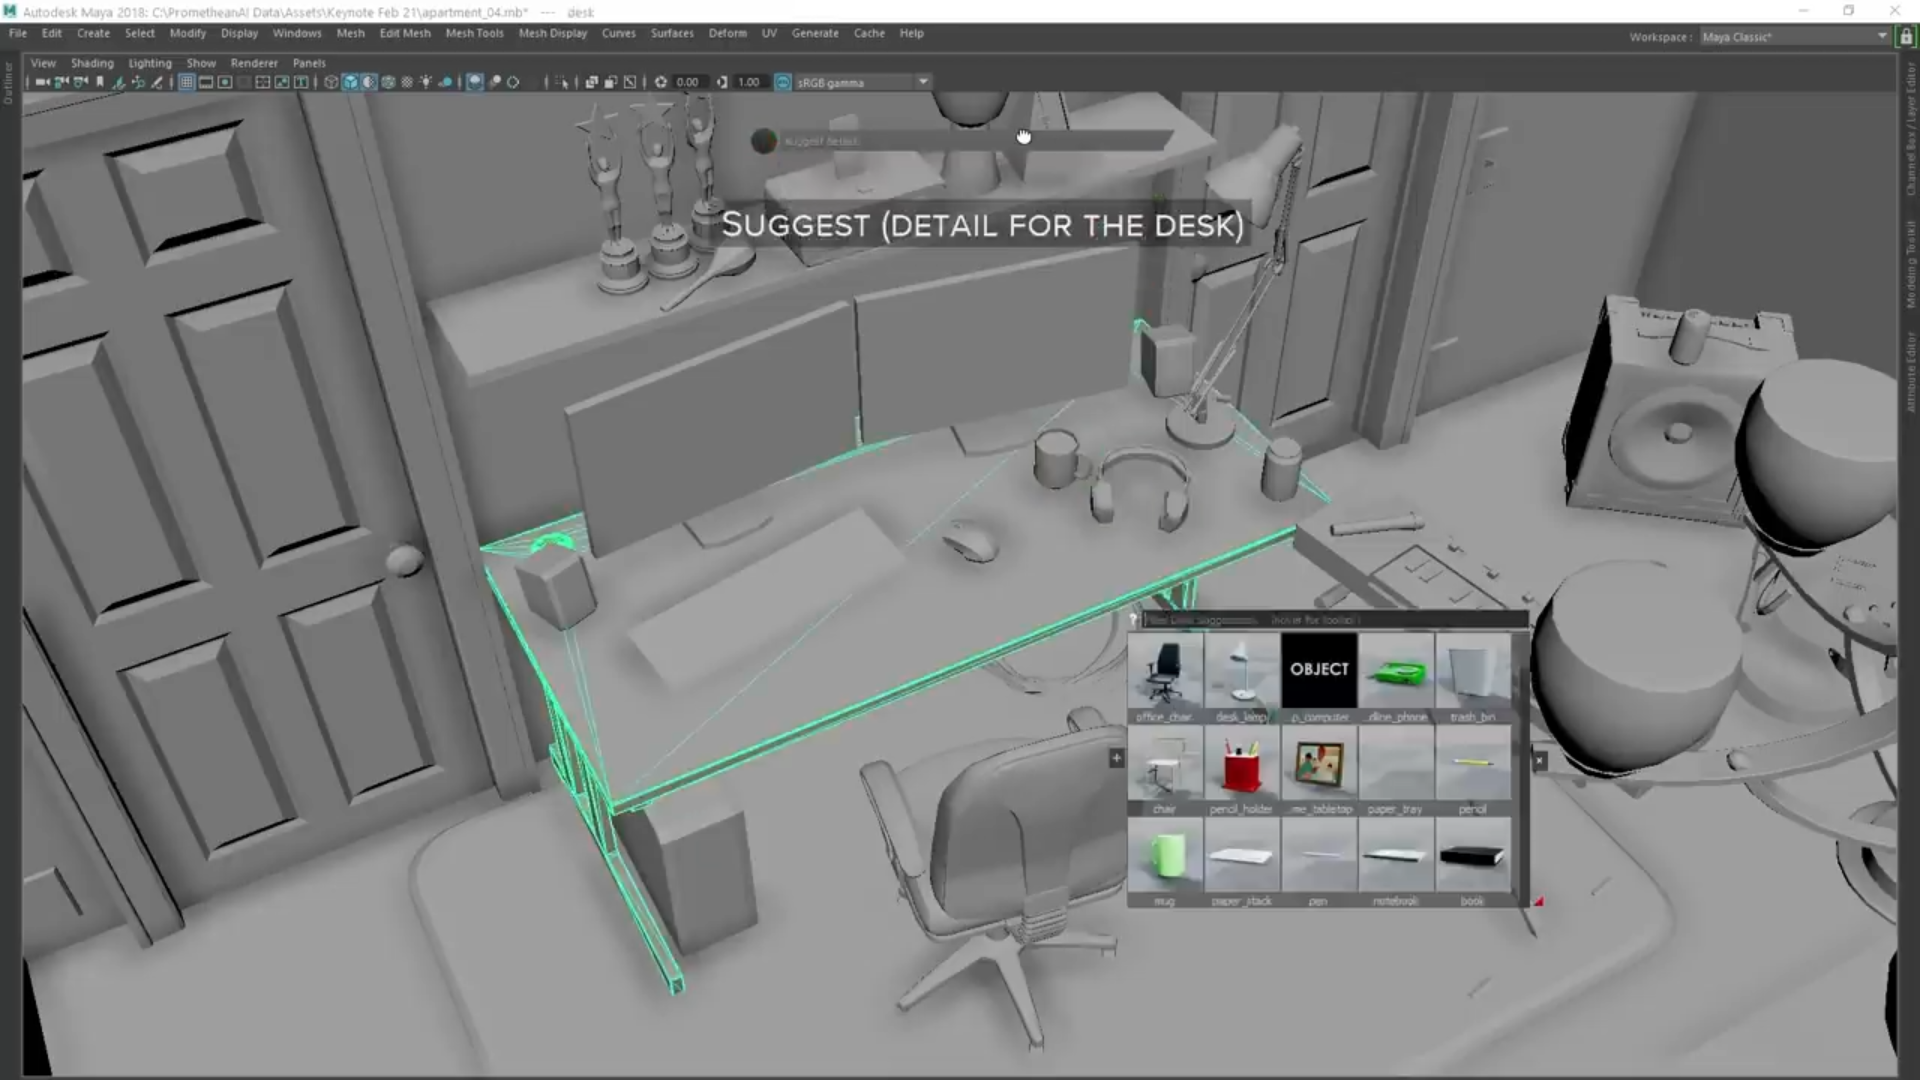Toggle use all lights bulb icon
This screenshot has width=1920, height=1080.
[x=426, y=82]
